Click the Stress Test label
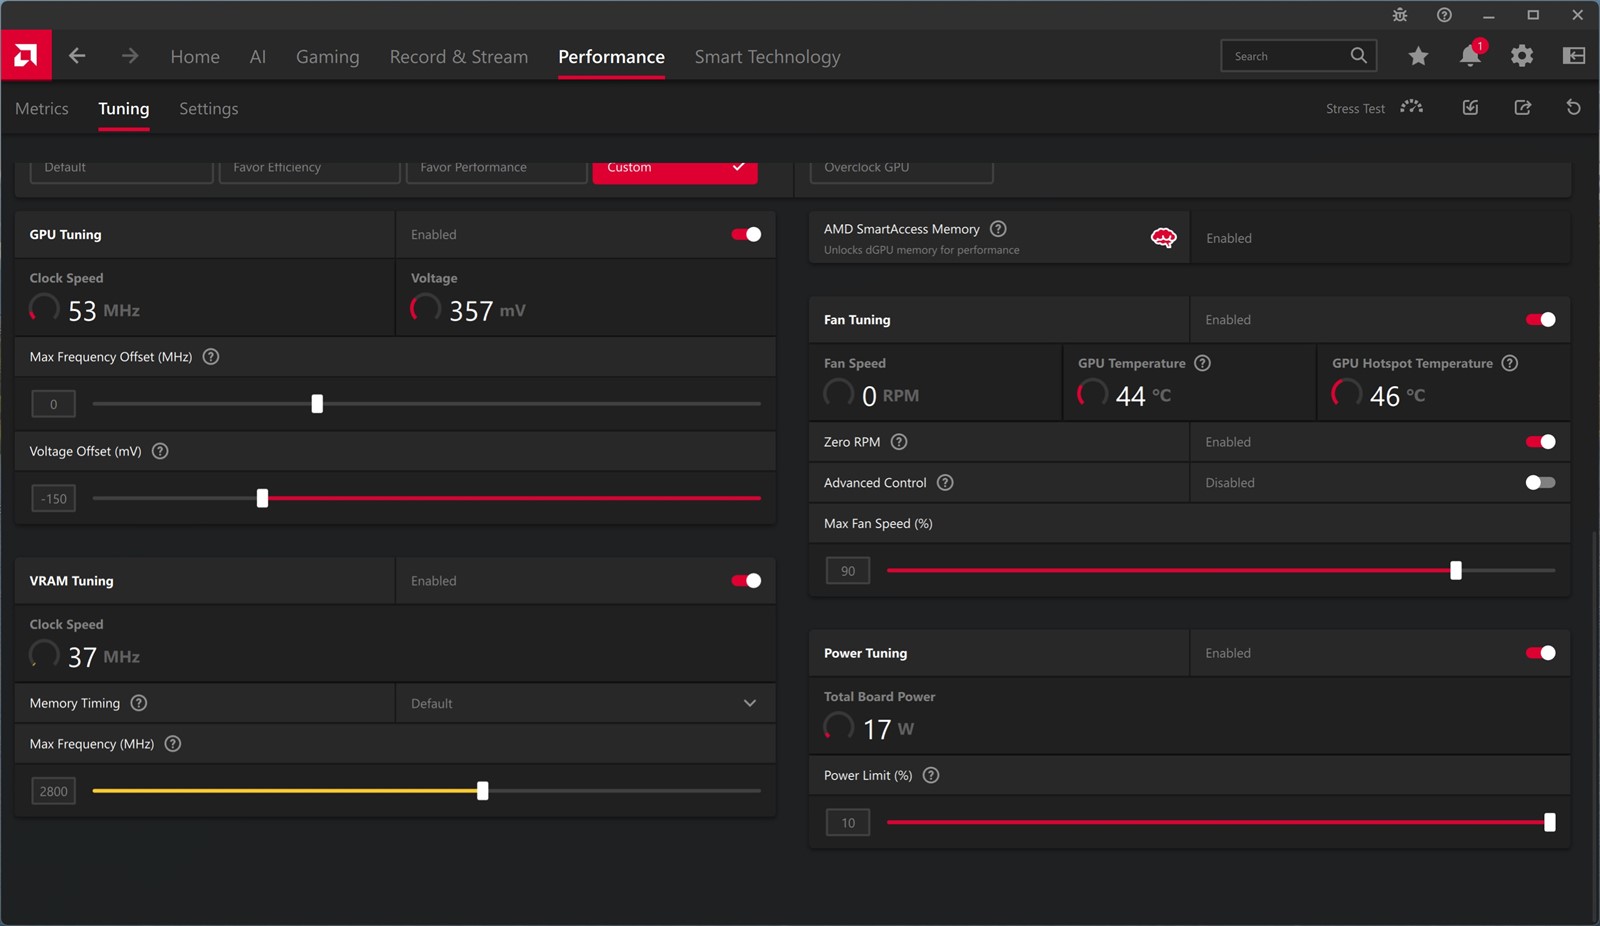Image resolution: width=1600 pixels, height=926 pixels. click(1355, 108)
